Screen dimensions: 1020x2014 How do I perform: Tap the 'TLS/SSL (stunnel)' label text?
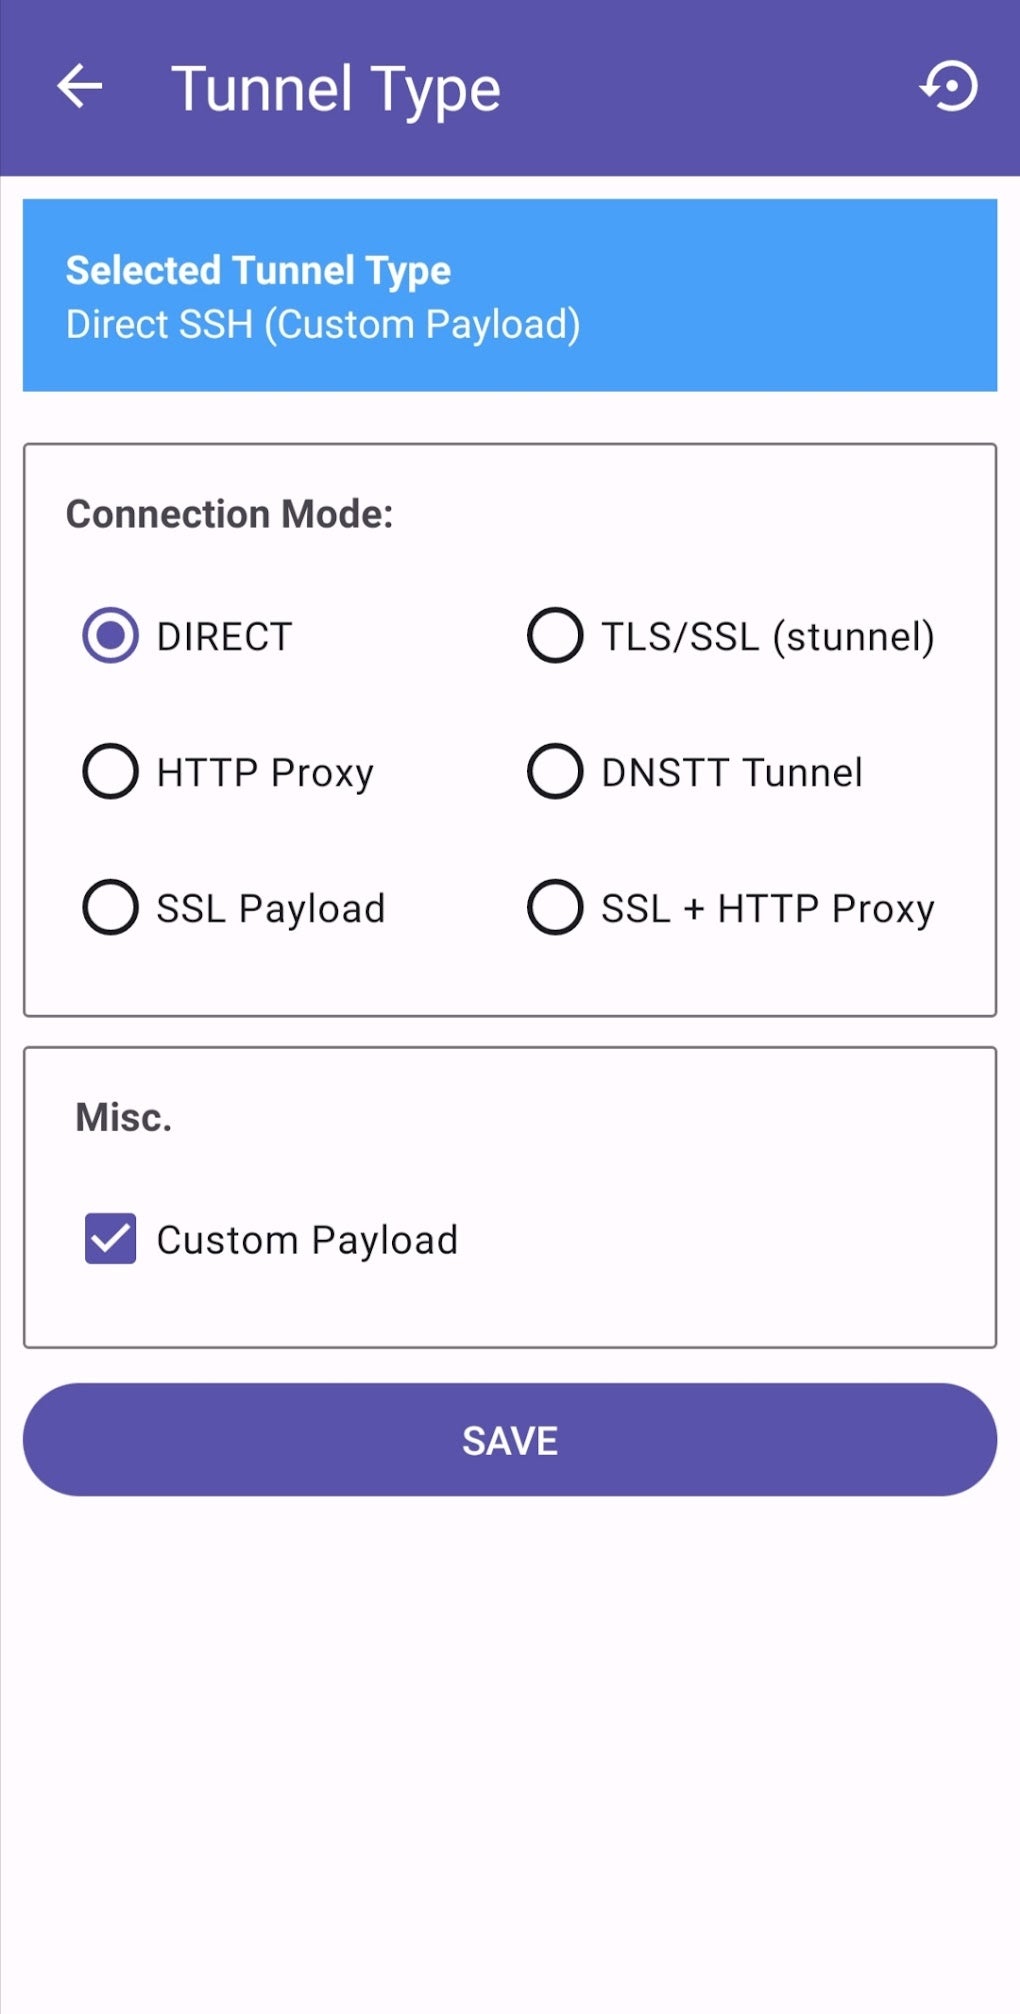click(x=767, y=637)
